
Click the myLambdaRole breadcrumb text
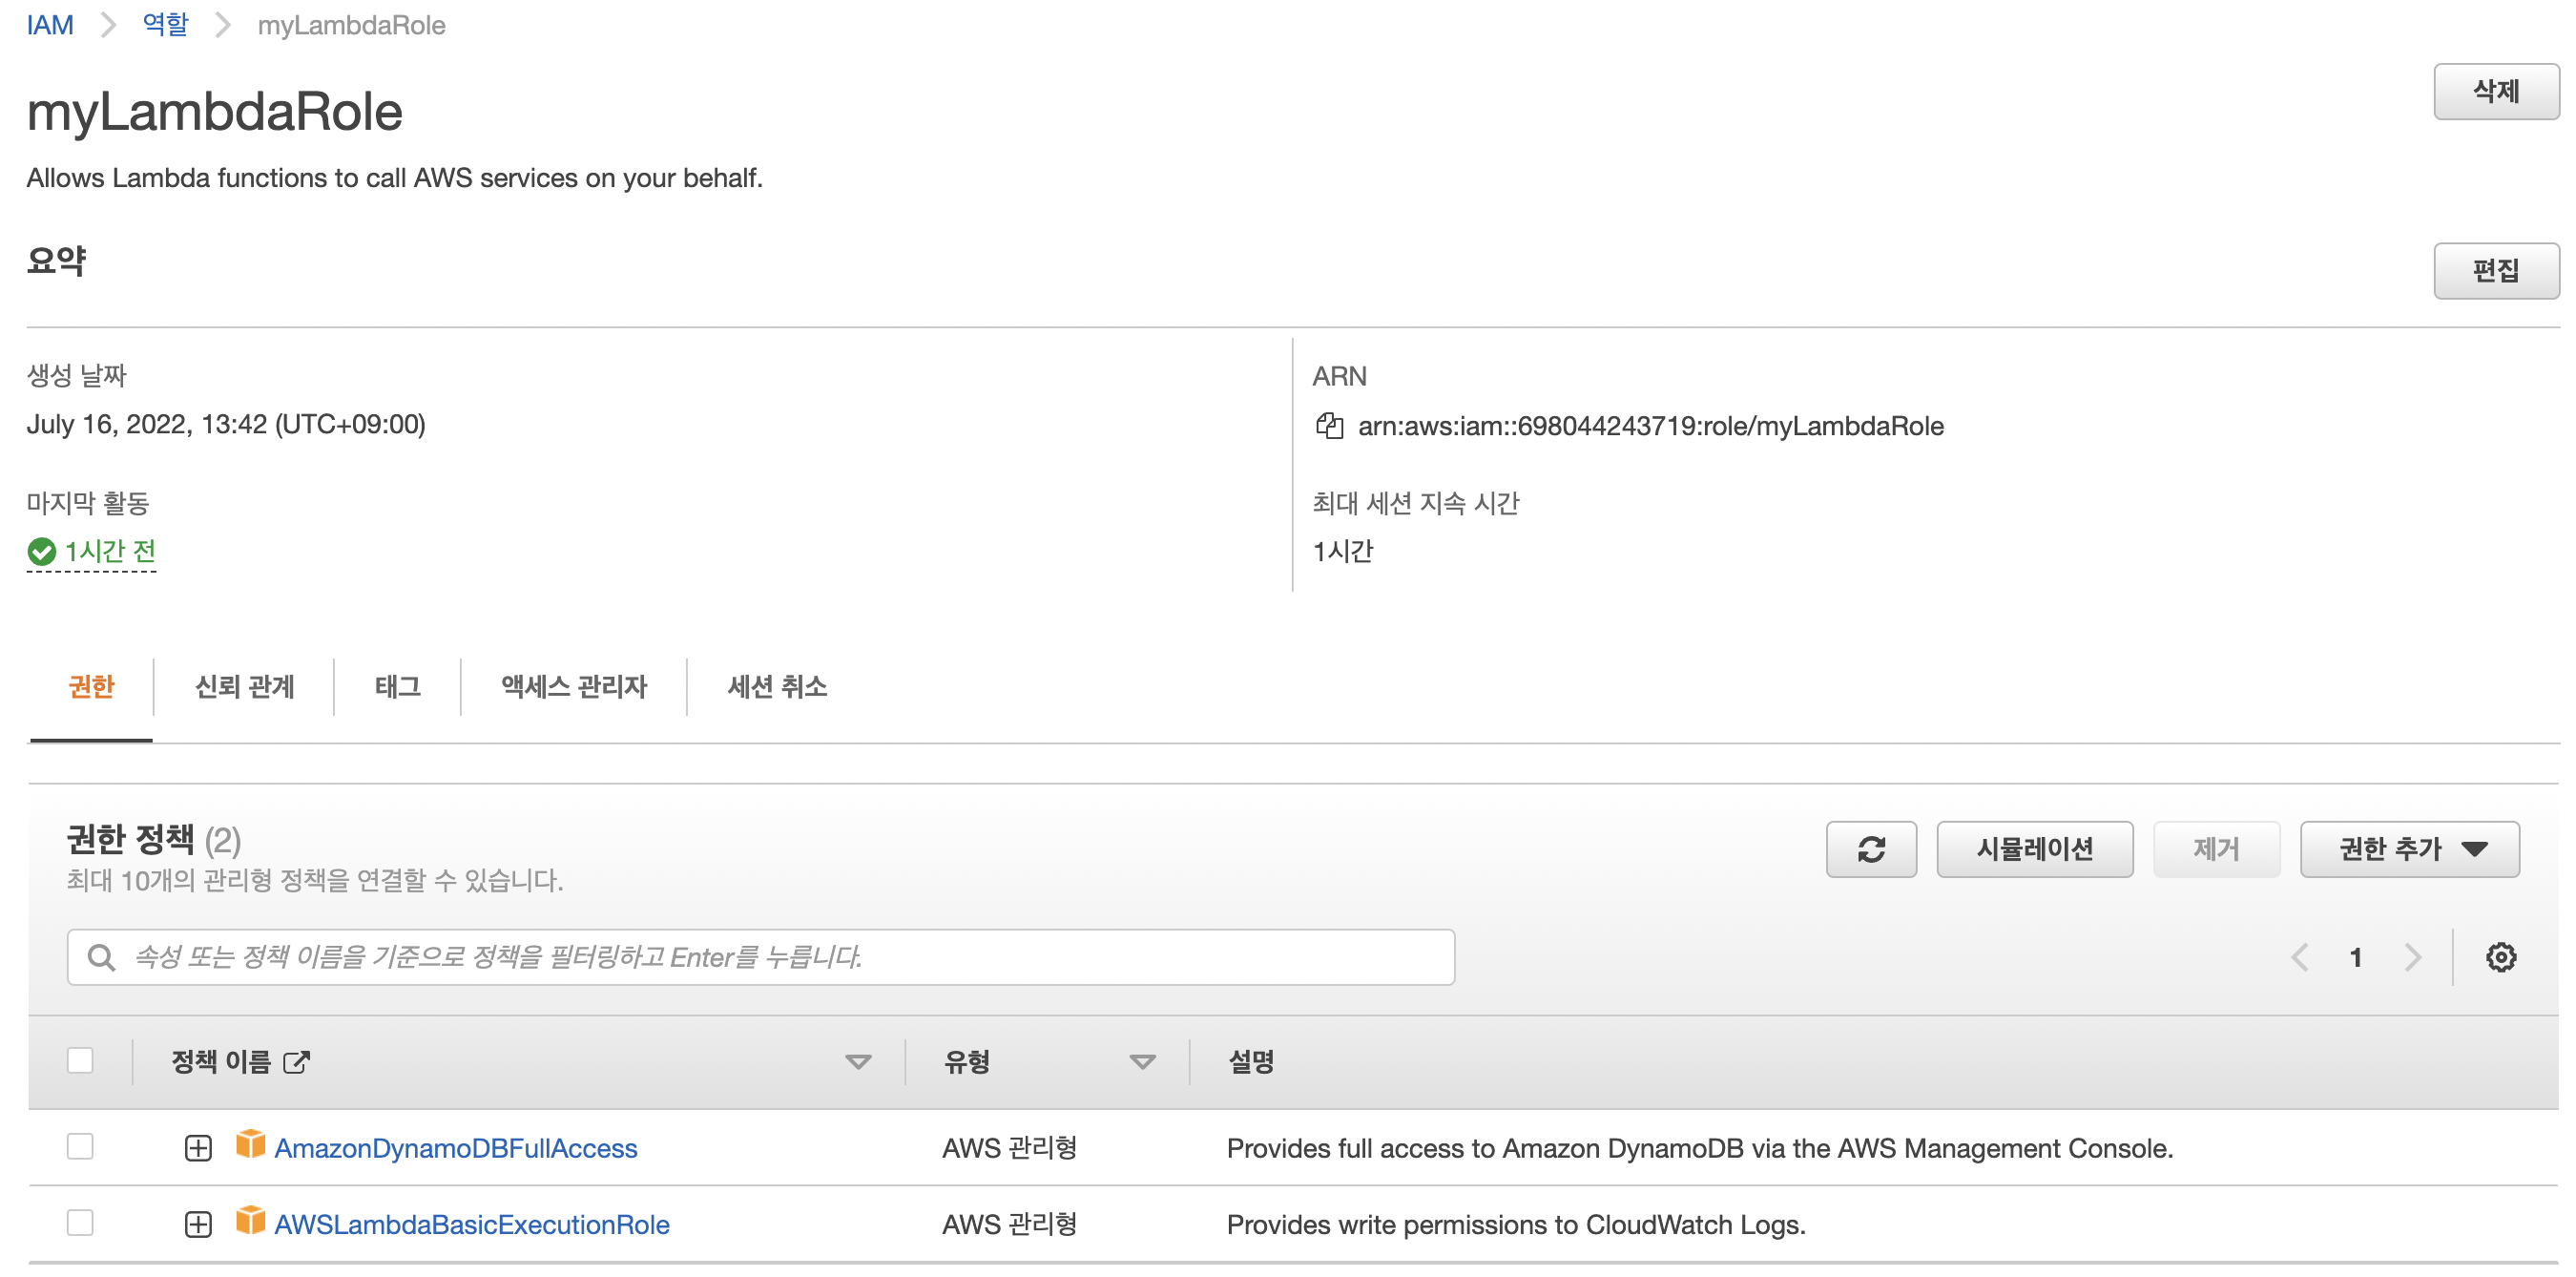tap(351, 25)
